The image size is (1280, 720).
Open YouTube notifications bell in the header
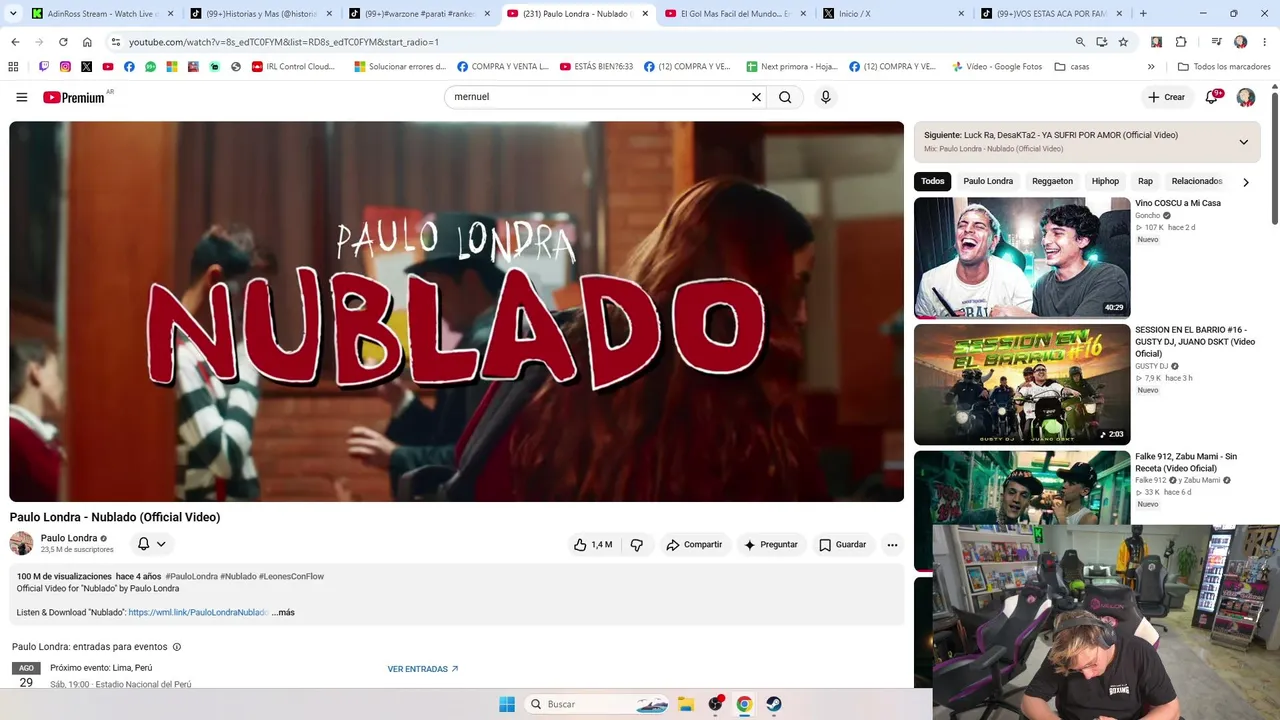(1212, 97)
